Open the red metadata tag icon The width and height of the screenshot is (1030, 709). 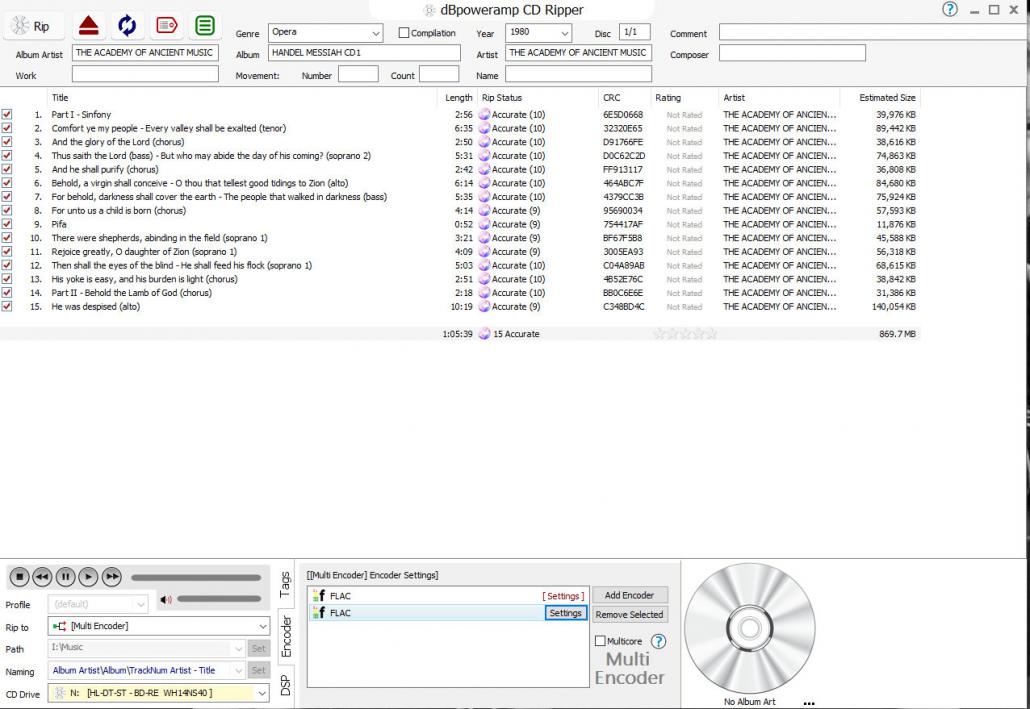(166, 26)
